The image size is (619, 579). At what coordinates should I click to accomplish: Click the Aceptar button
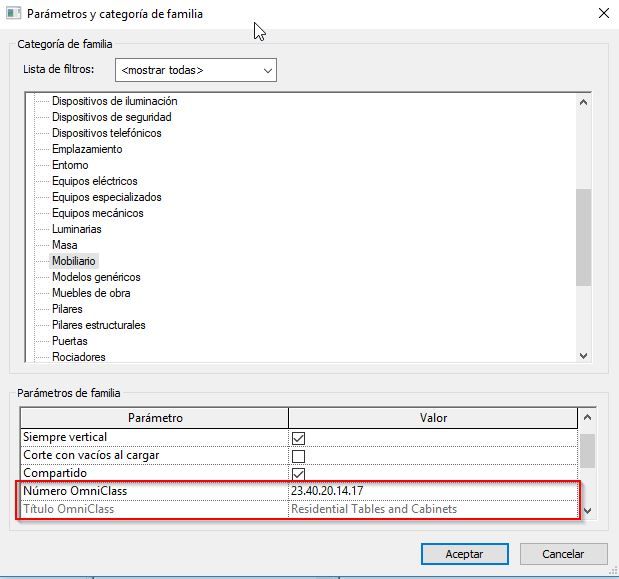tap(464, 554)
